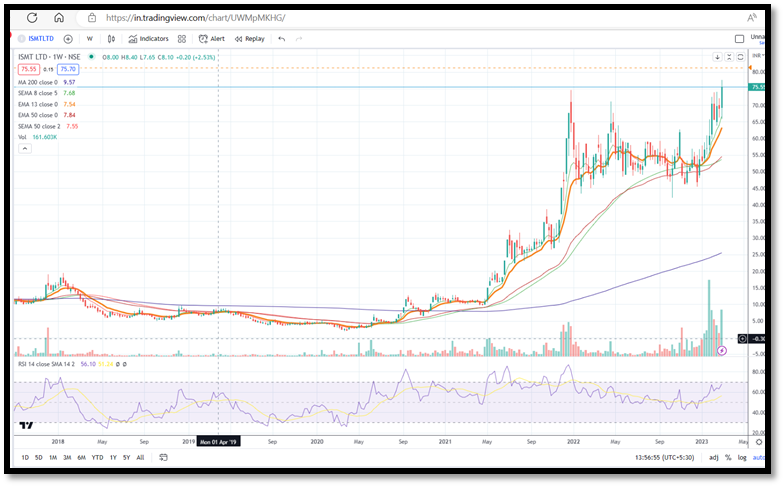Screen dimensions: 784x487
Task: Open the candlestick chart type selector
Action: coord(112,38)
